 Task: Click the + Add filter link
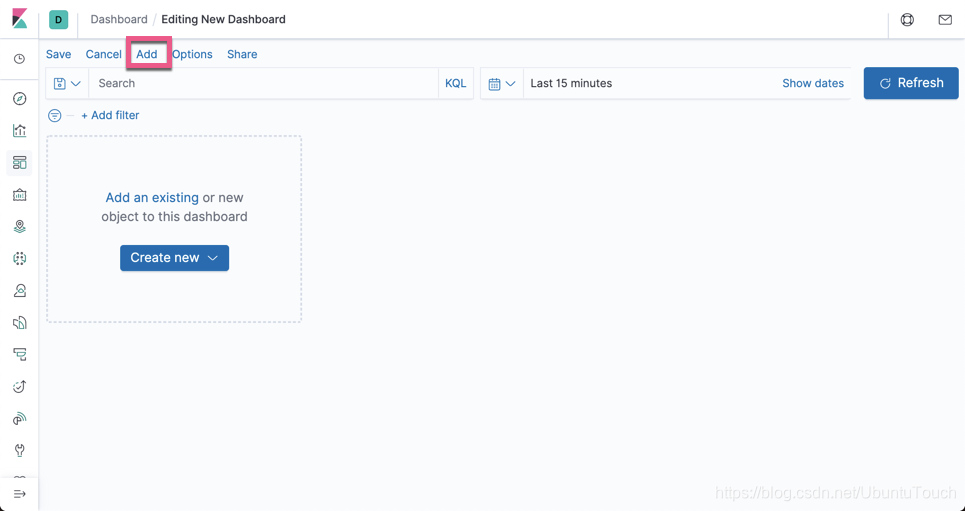click(110, 115)
